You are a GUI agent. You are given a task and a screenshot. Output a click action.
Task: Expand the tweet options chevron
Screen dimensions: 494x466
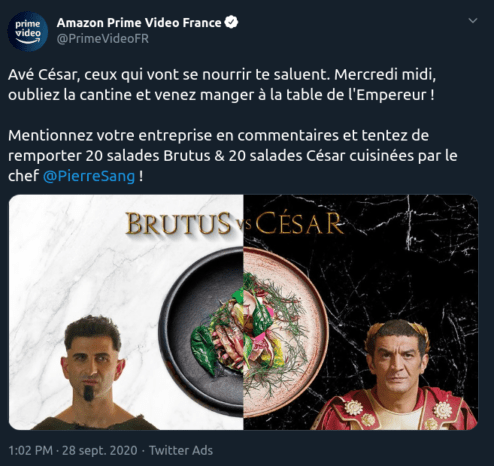(x=473, y=21)
